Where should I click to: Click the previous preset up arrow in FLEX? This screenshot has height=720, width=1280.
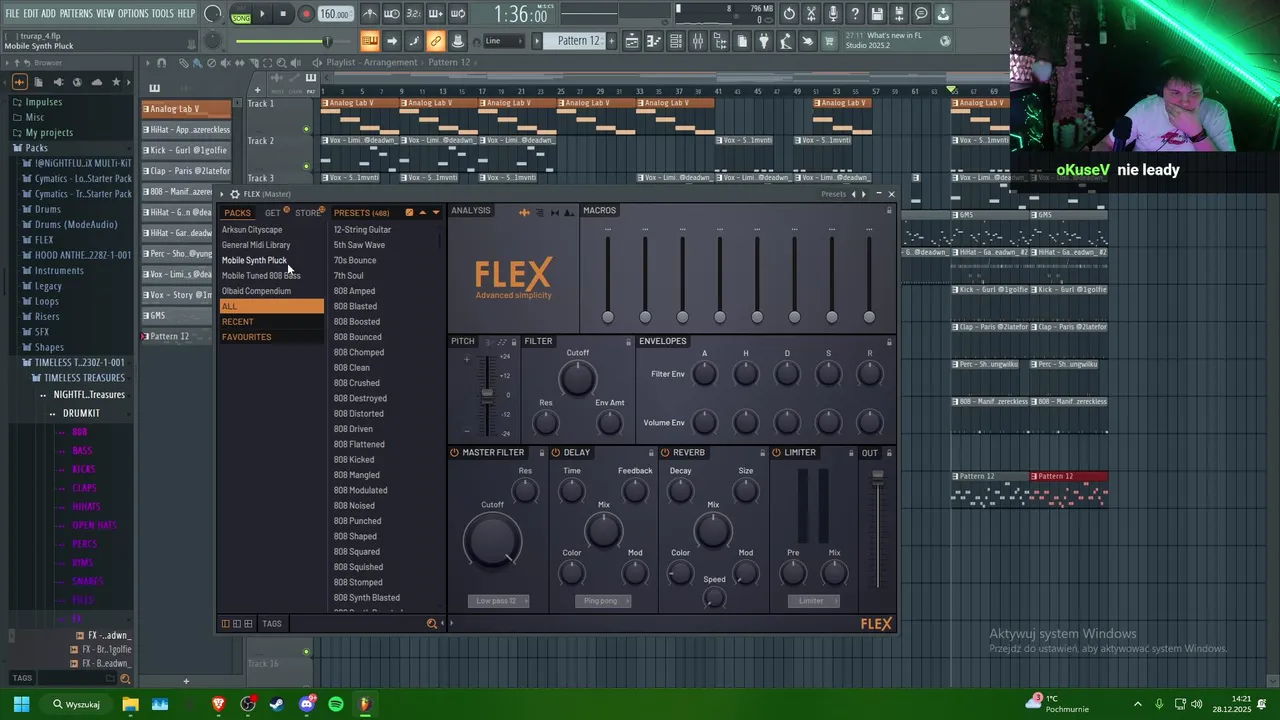tap(422, 213)
